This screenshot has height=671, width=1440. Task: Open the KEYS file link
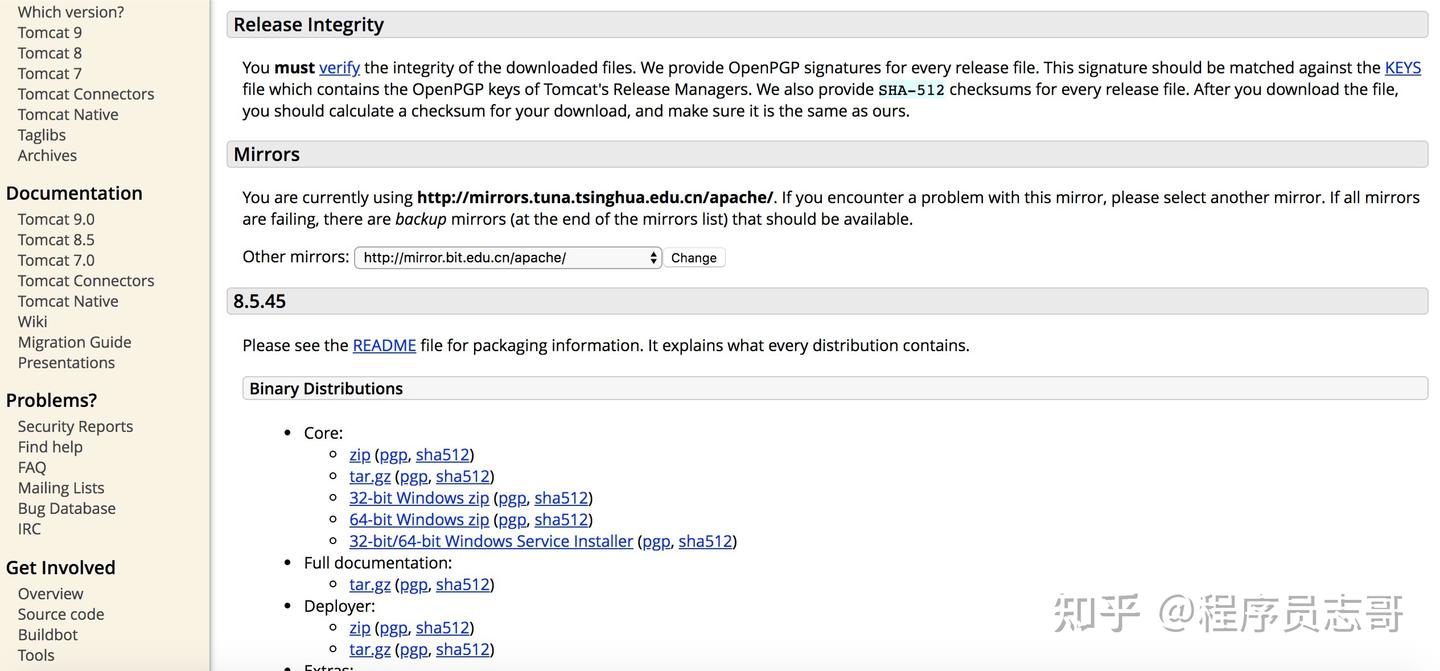1402,68
